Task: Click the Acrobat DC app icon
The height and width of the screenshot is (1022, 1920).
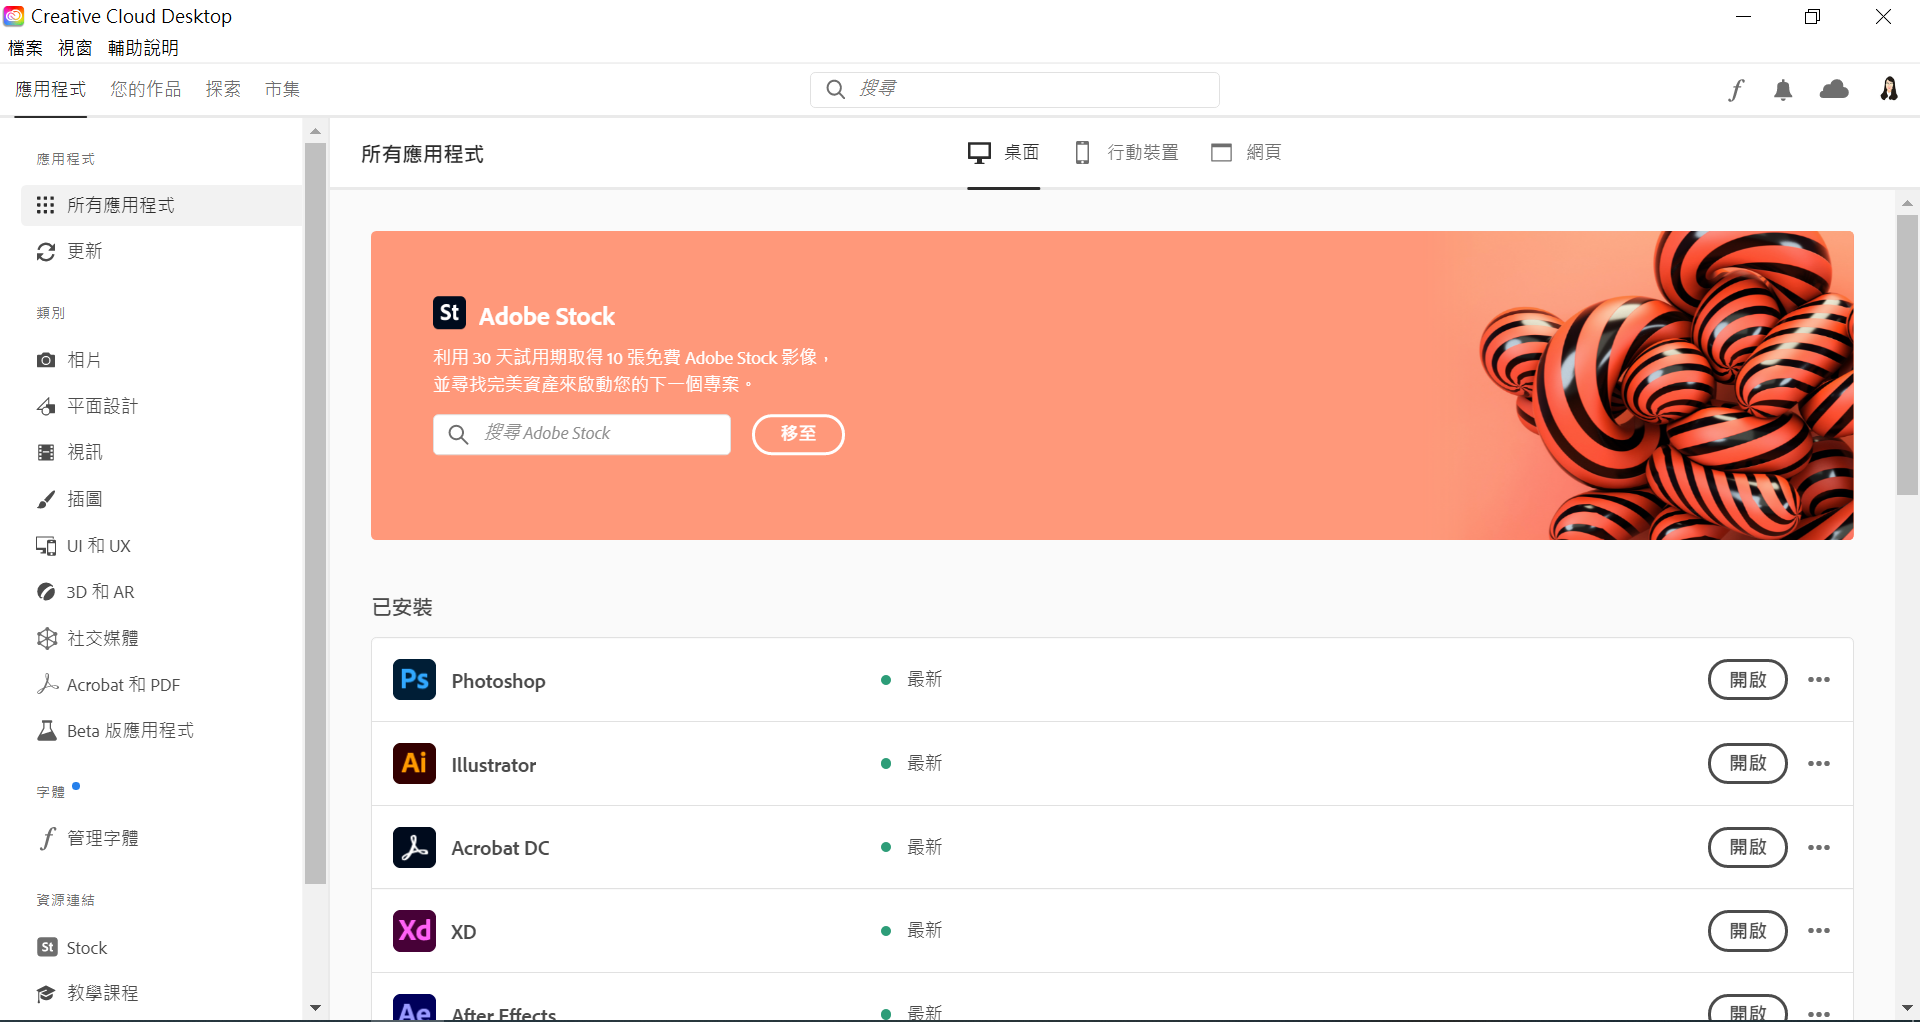Action: pyautogui.click(x=414, y=847)
